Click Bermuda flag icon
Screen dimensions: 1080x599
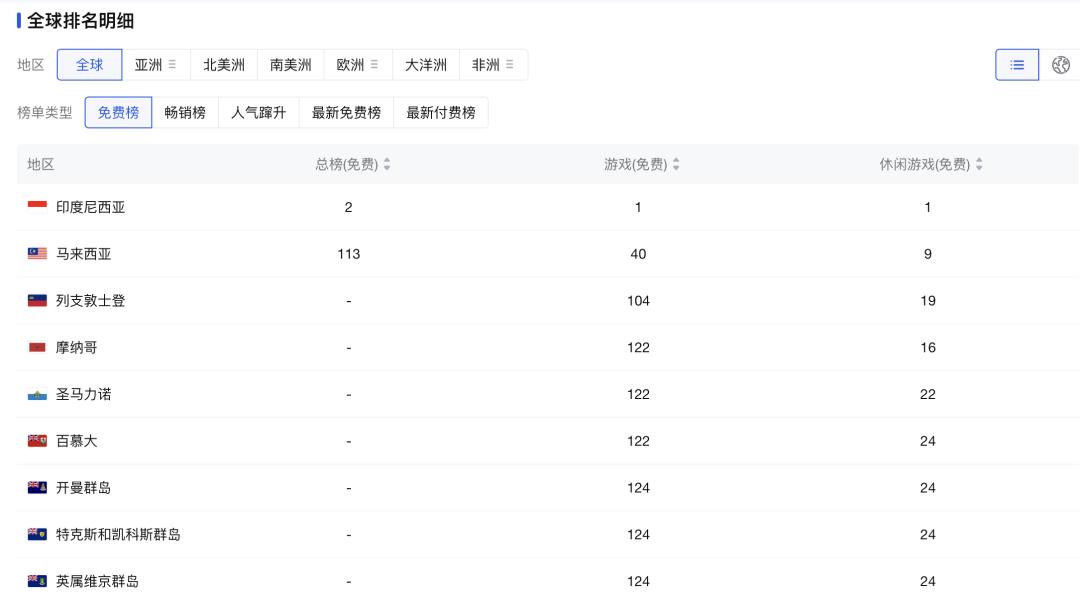coord(37,441)
